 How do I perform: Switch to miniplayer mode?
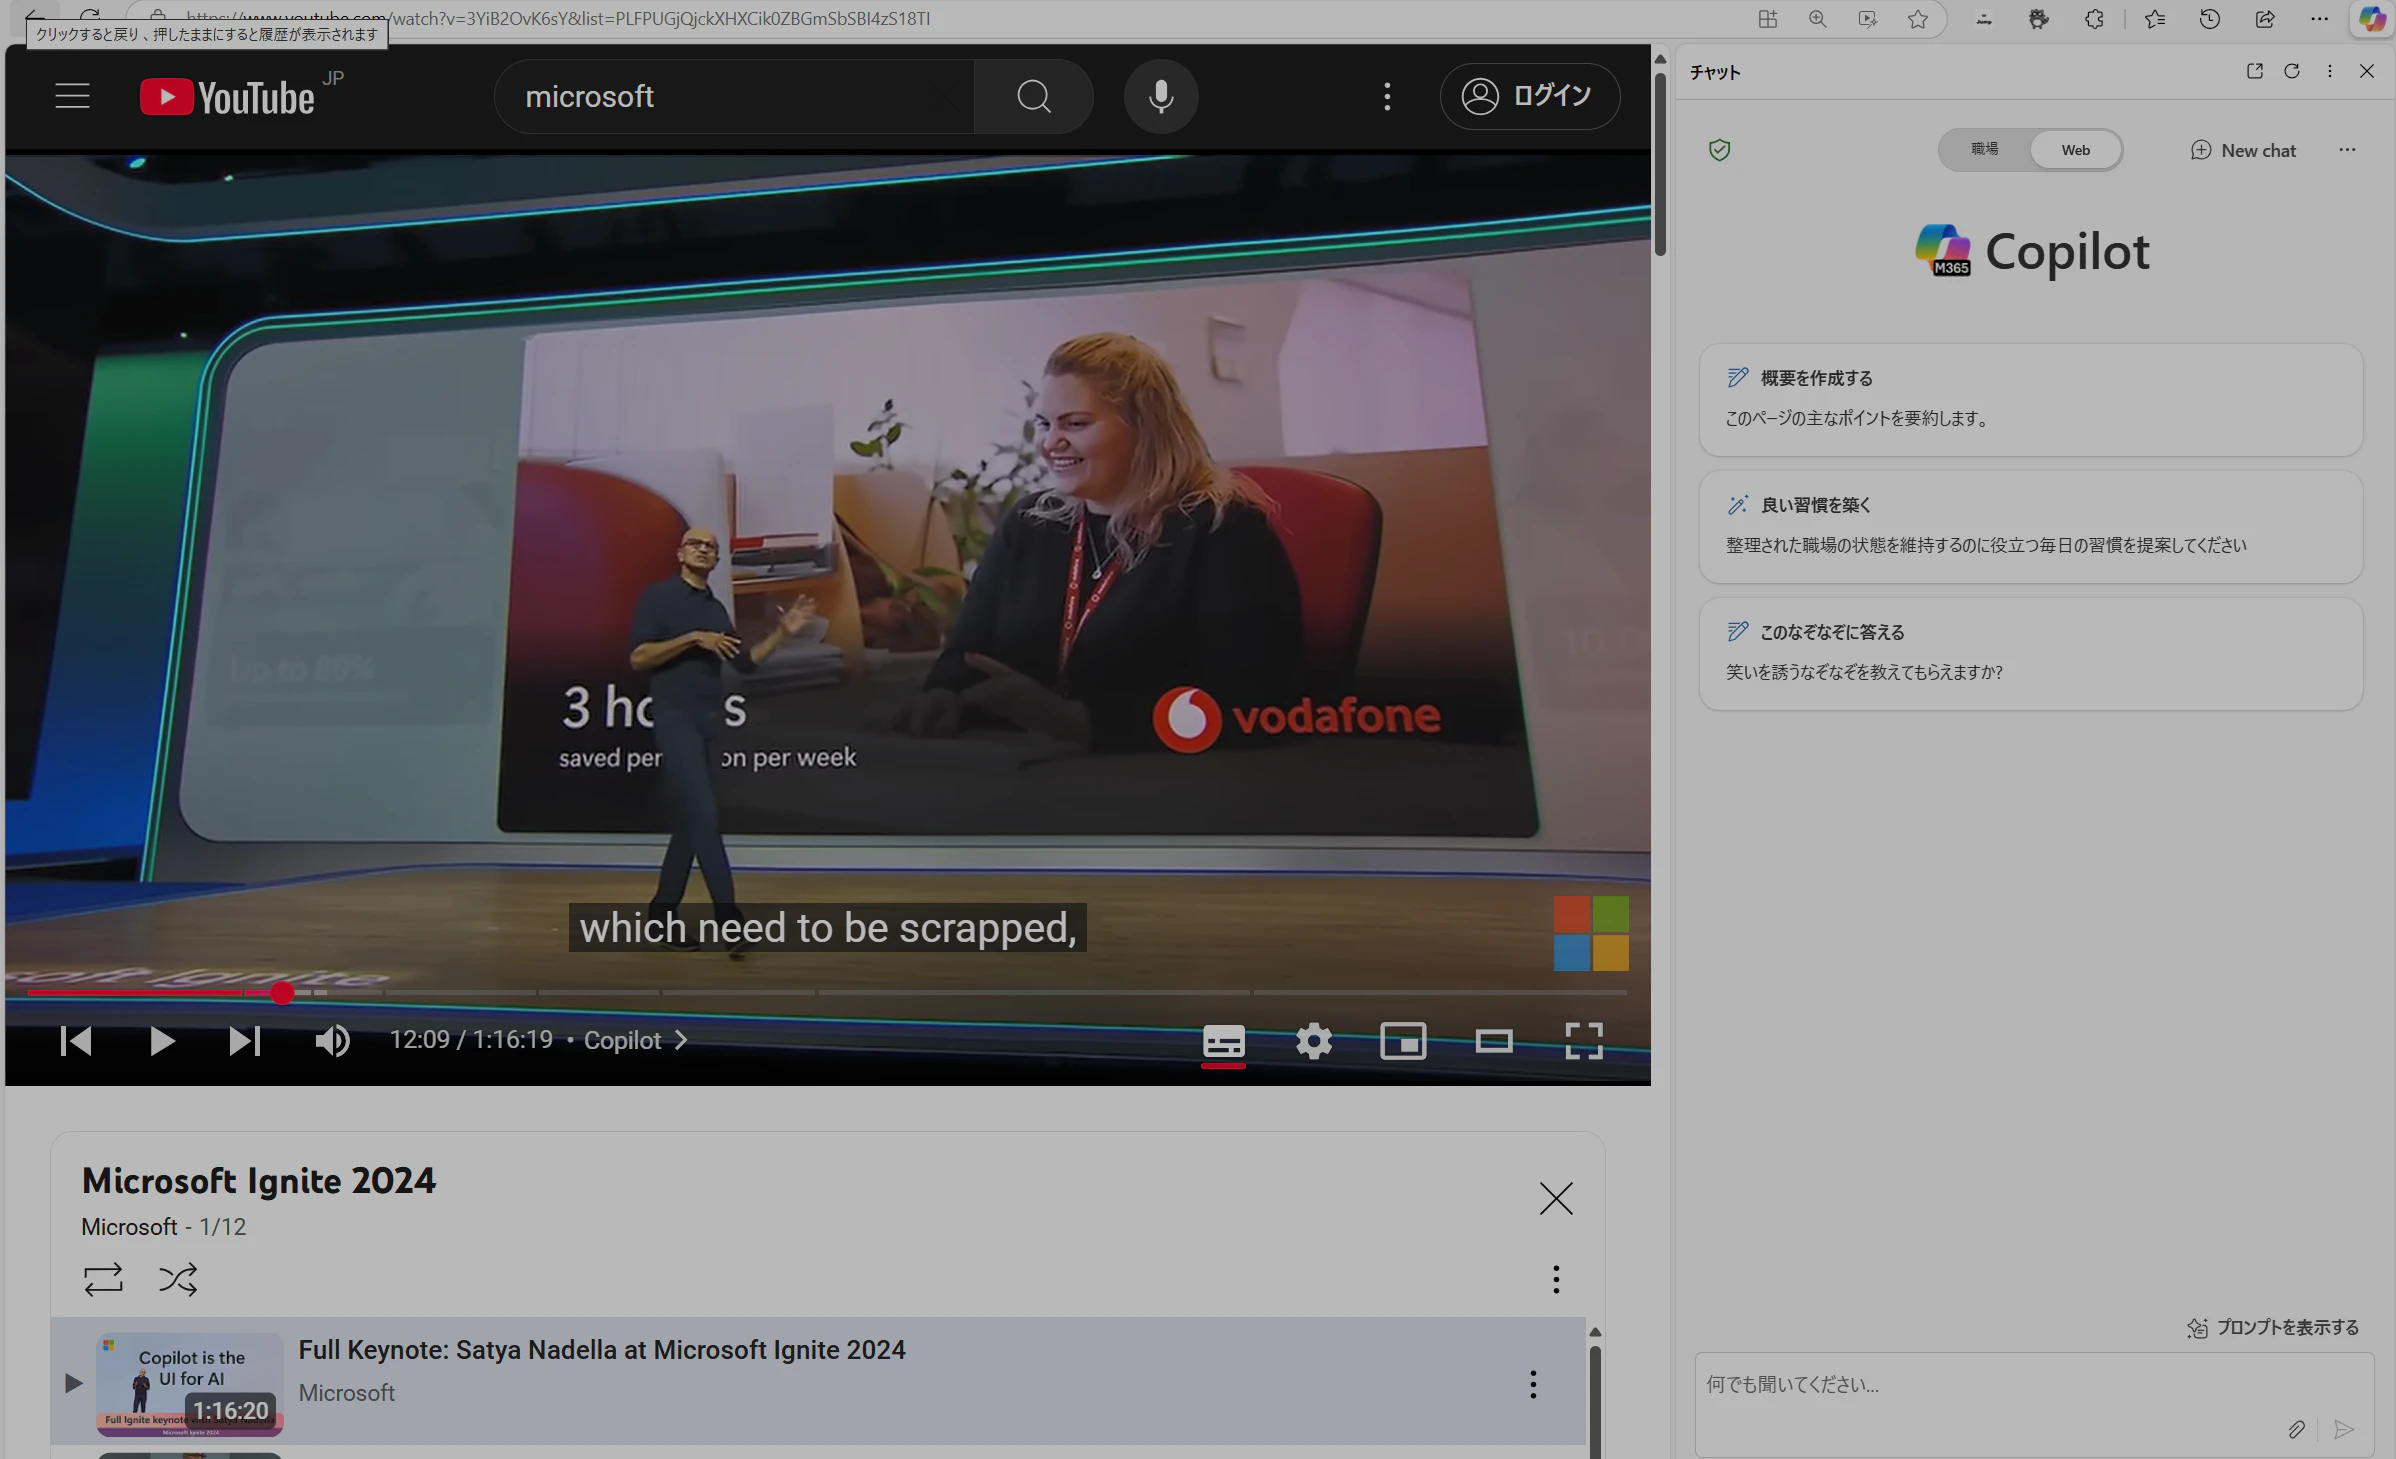1403,1042
